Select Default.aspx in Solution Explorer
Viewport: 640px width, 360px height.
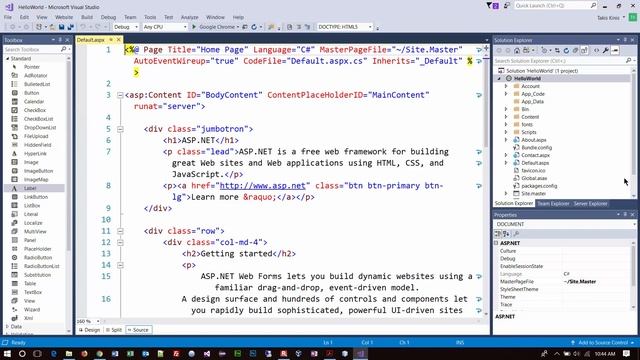click(x=535, y=163)
